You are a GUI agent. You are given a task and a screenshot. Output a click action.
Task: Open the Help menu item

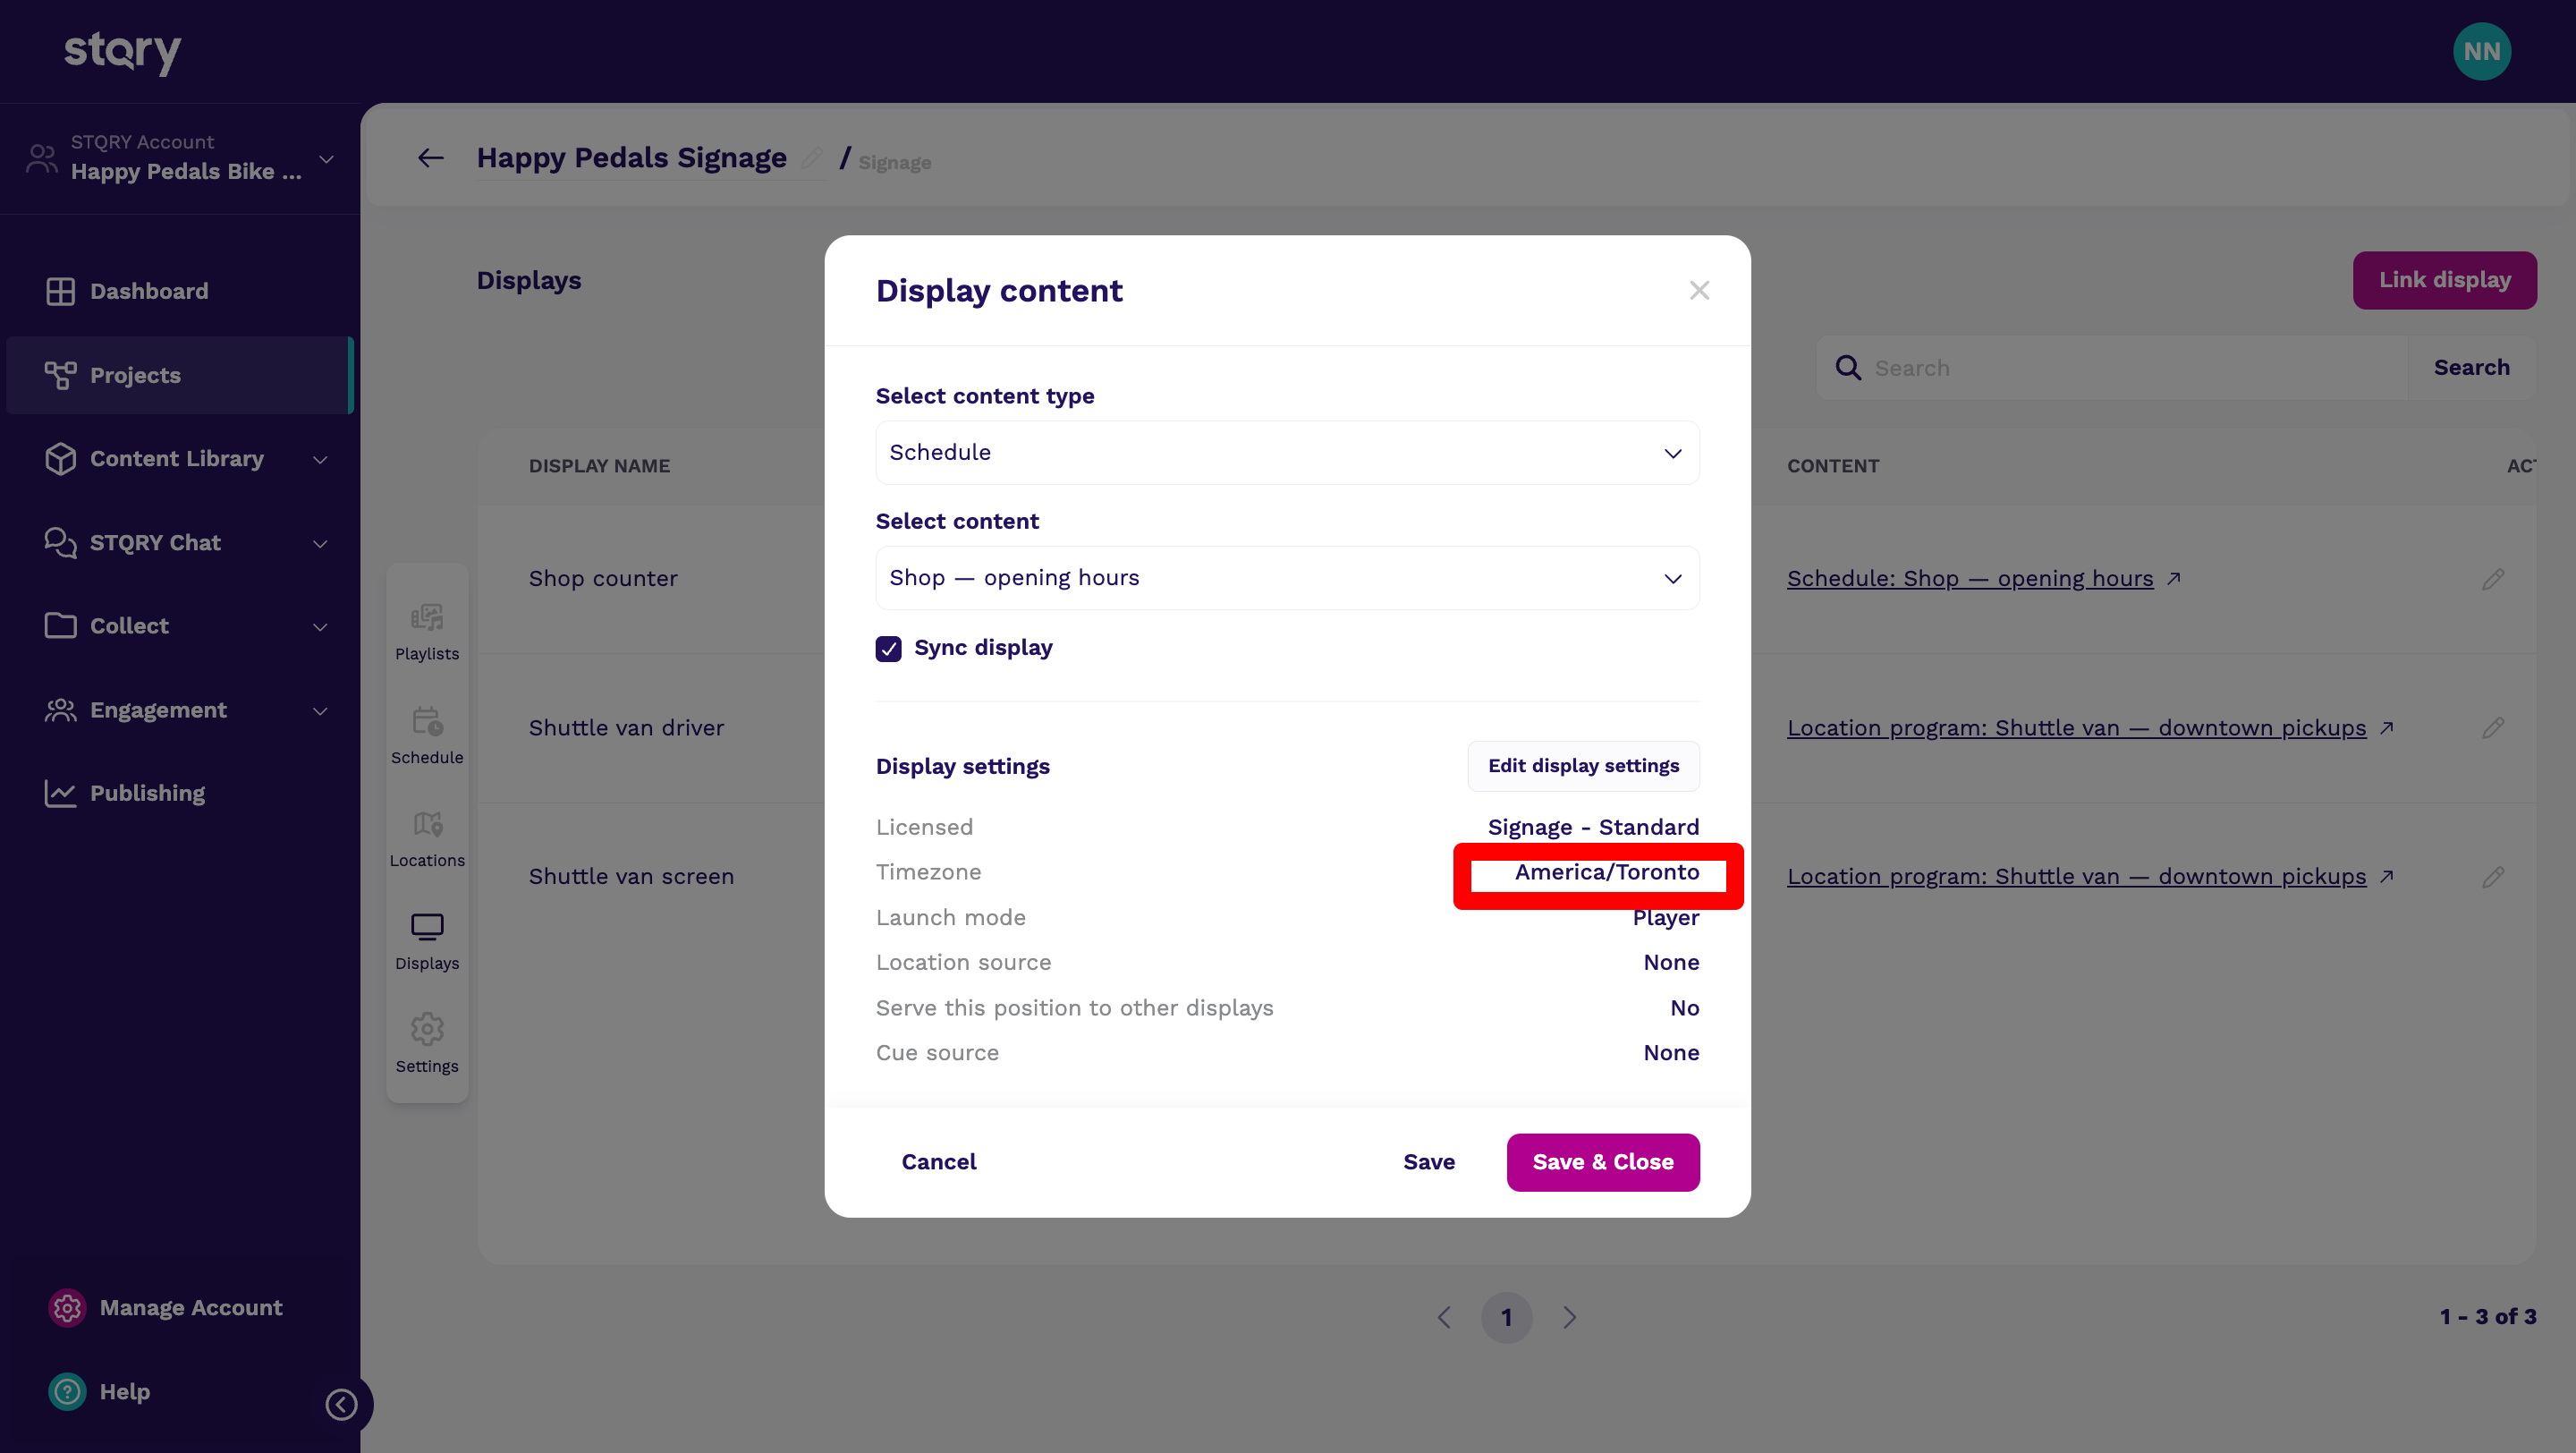(x=100, y=1391)
